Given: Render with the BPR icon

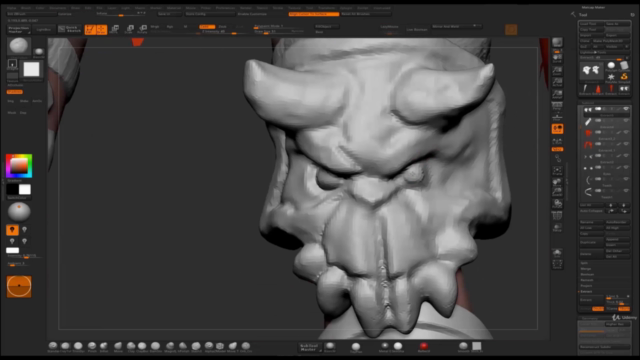Looking at the screenshot, I should 557,42.
